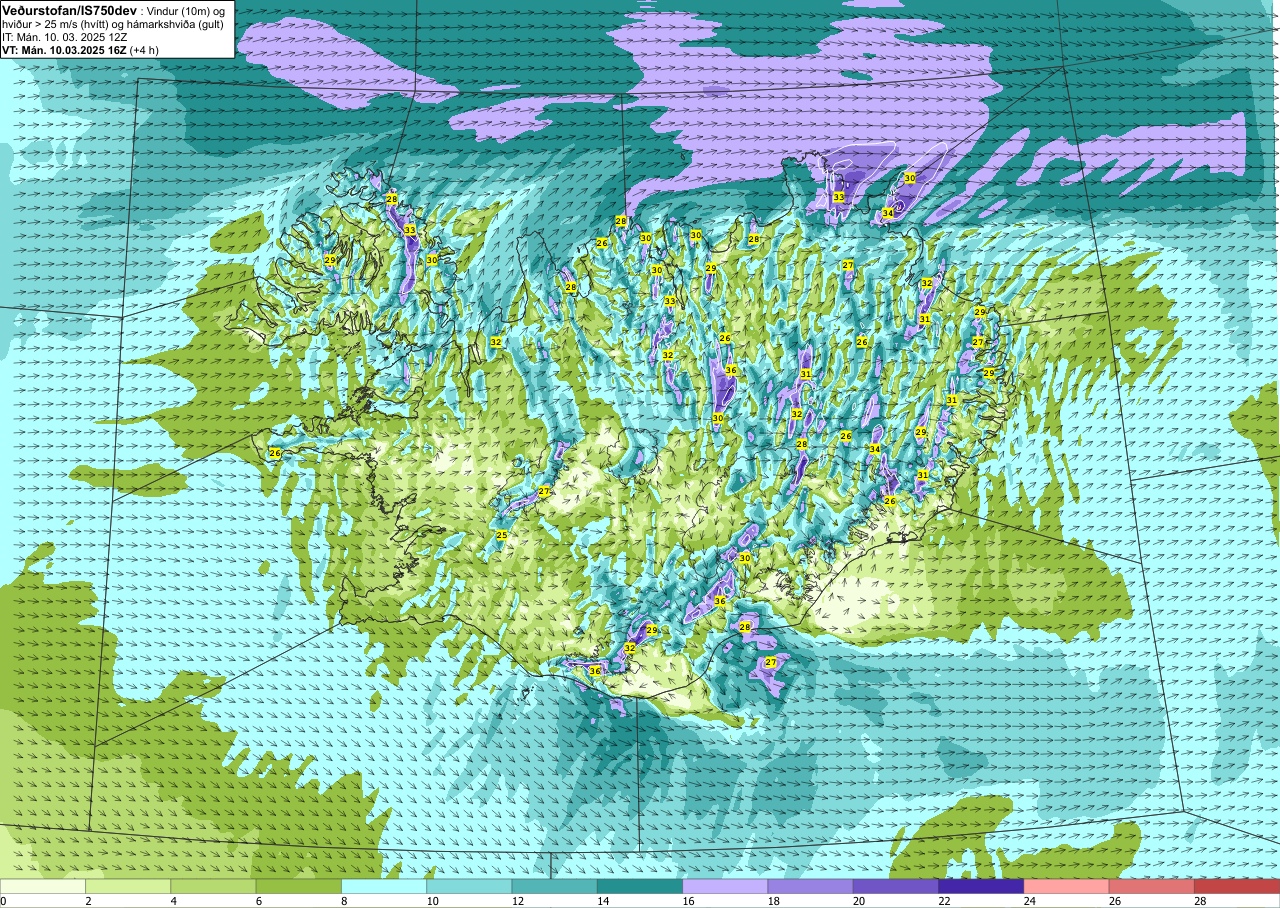Click the 24–26 m/s light pink legend swatch
This screenshot has height=908, width=1280.
click(1066, 886)
